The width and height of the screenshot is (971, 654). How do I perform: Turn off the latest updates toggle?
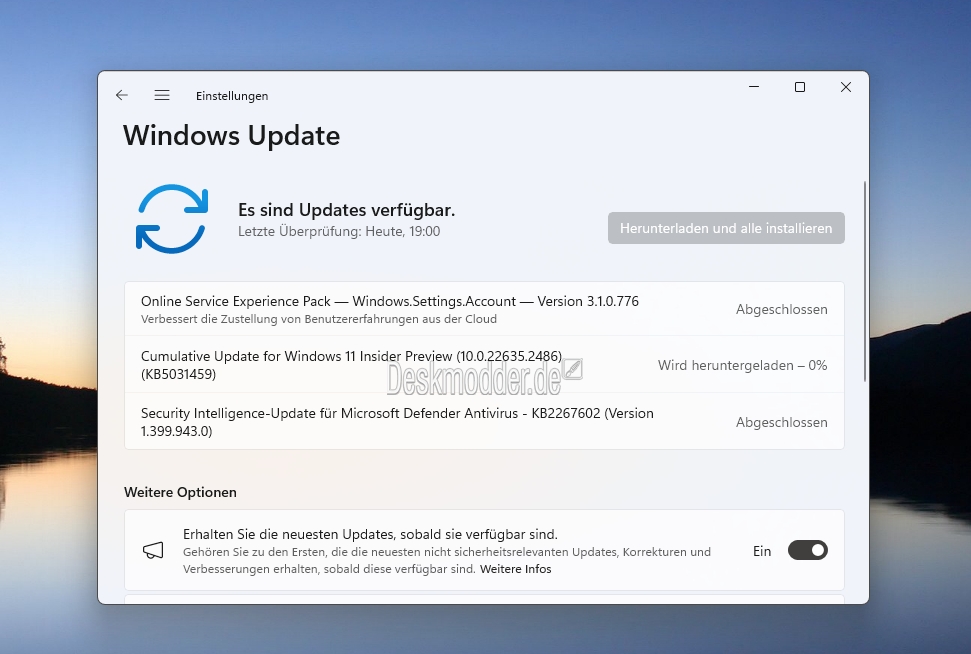808,550
